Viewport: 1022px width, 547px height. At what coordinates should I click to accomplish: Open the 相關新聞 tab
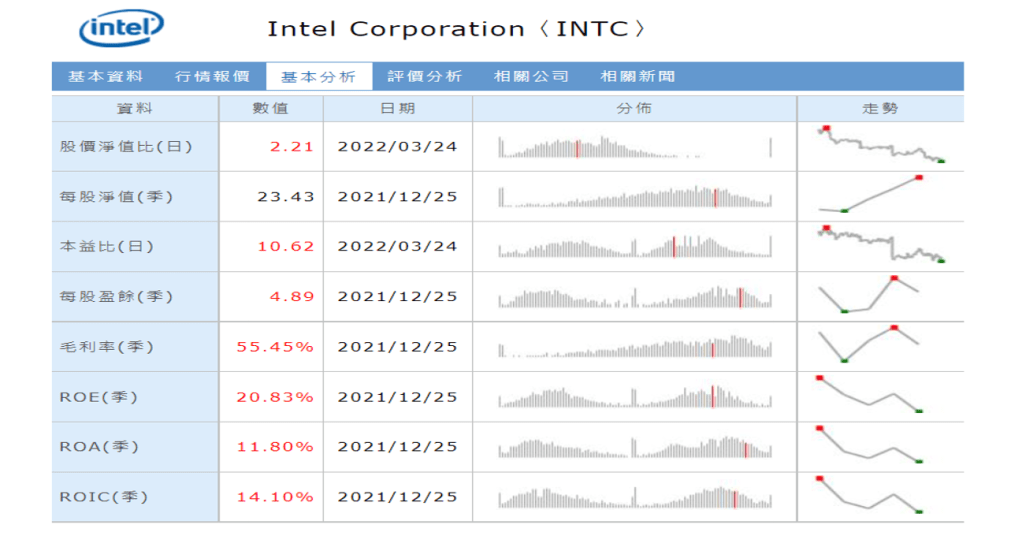coord(637,76)
